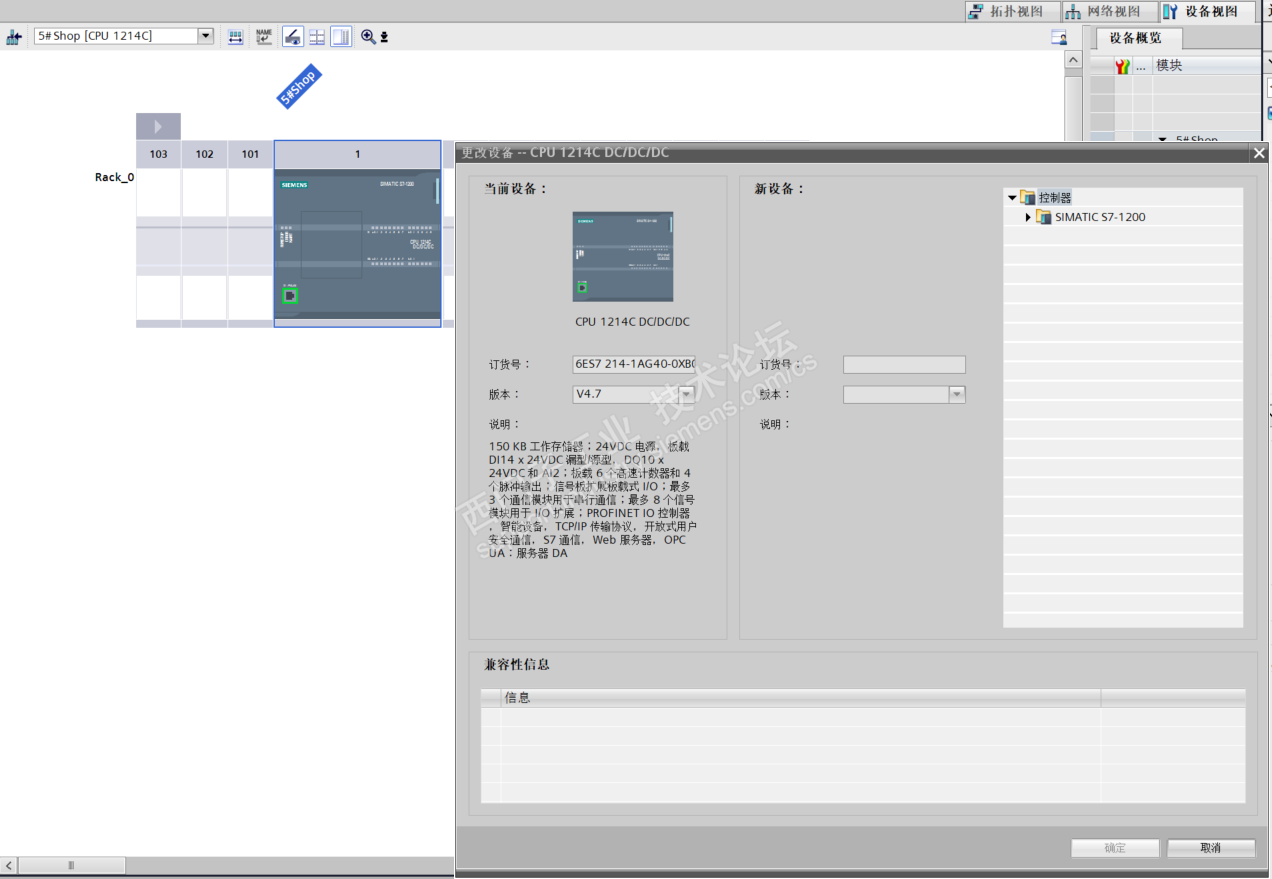This screenshot has height=879, width=1272.
Task: Expand the SIMATIC S7-1200 tree node
Action: [x=1028, y=217]
